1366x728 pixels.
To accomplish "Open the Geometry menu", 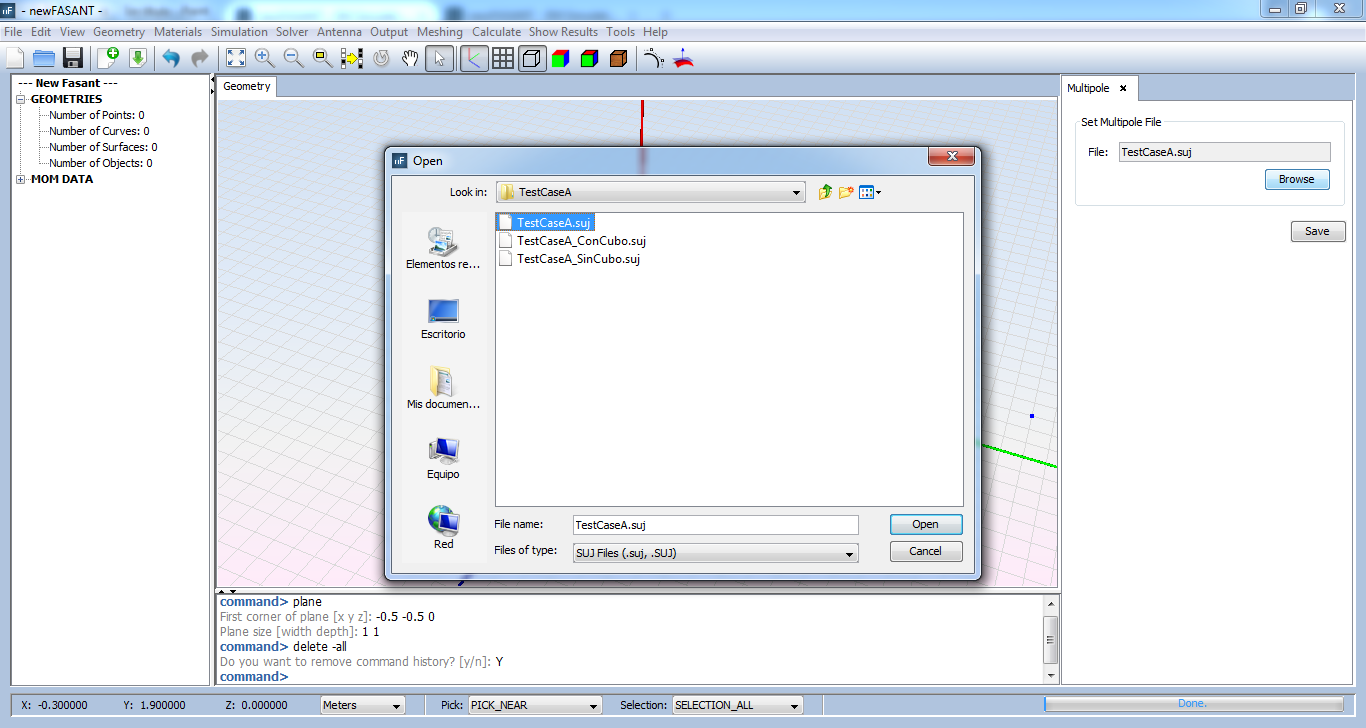I will click(119, 32).
